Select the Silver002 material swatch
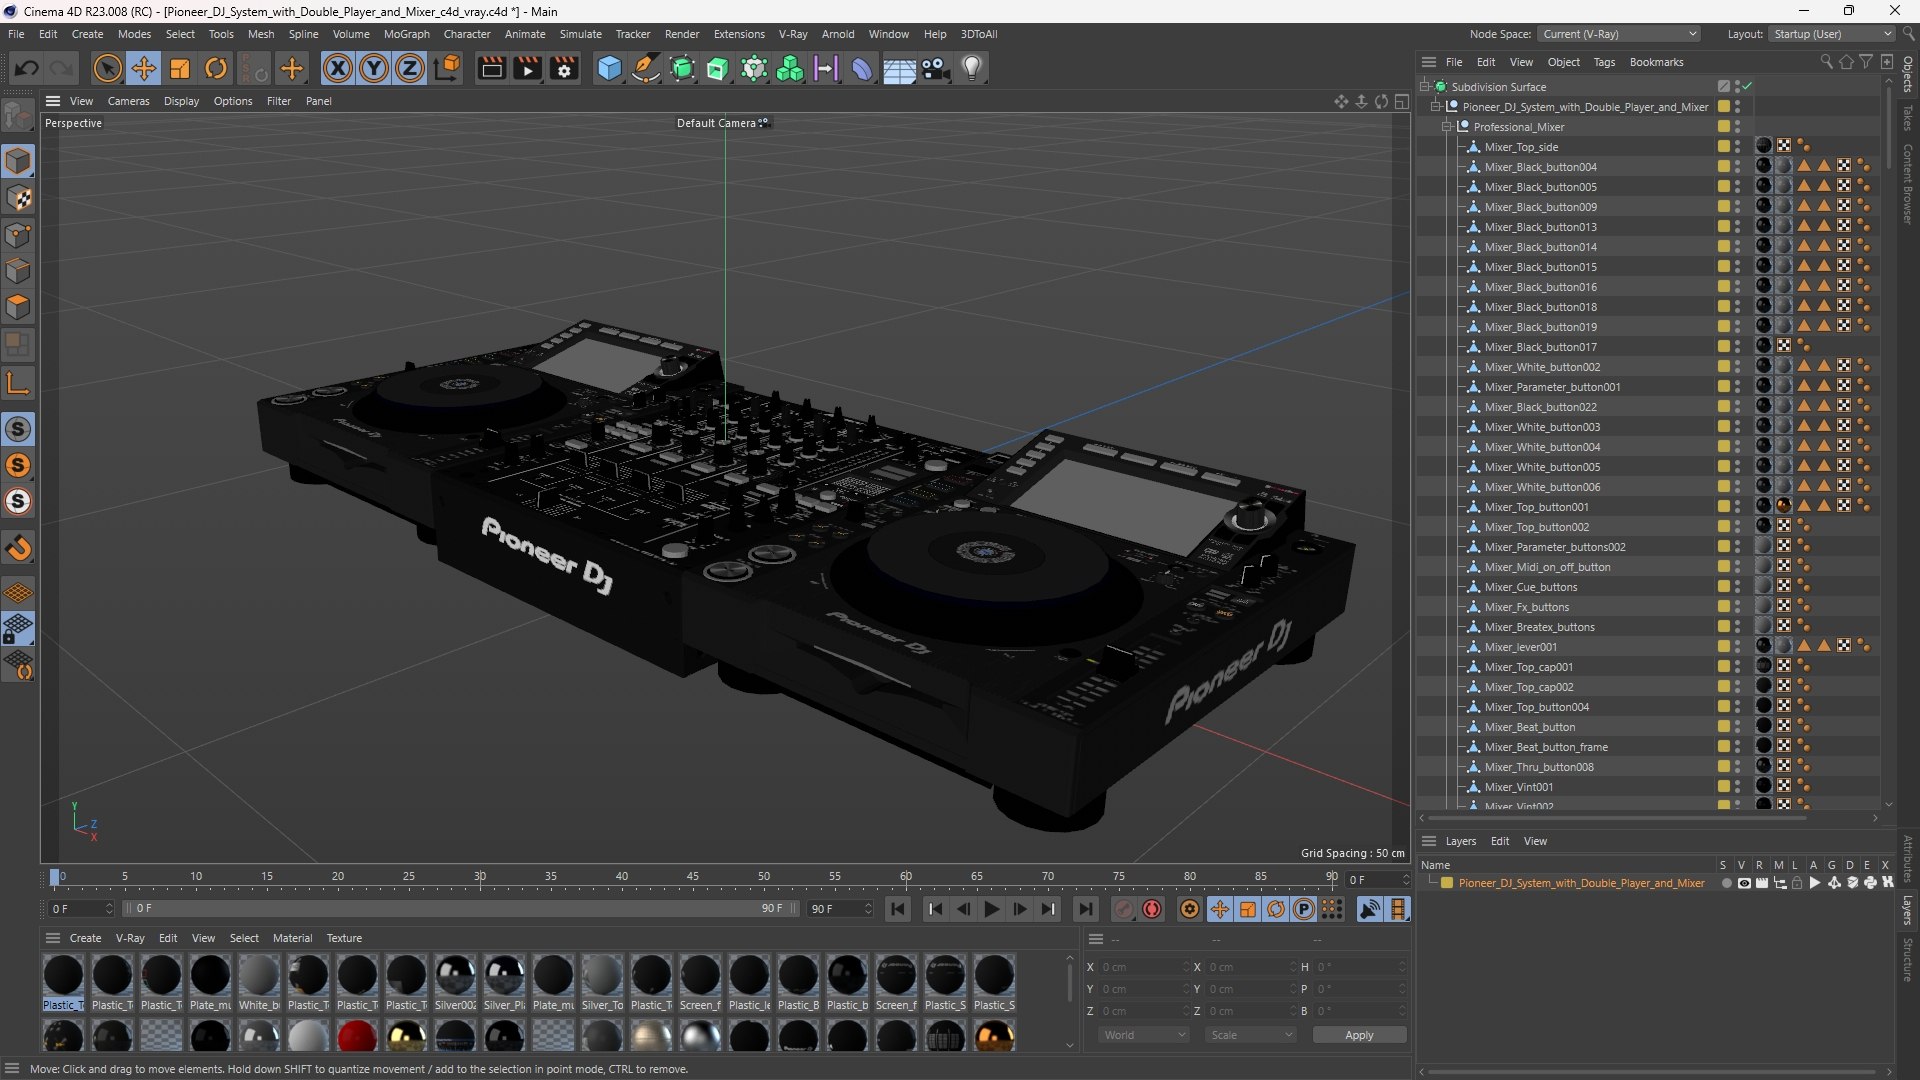Screen dimensions: 1920x1080 click(x=455, y=983)
